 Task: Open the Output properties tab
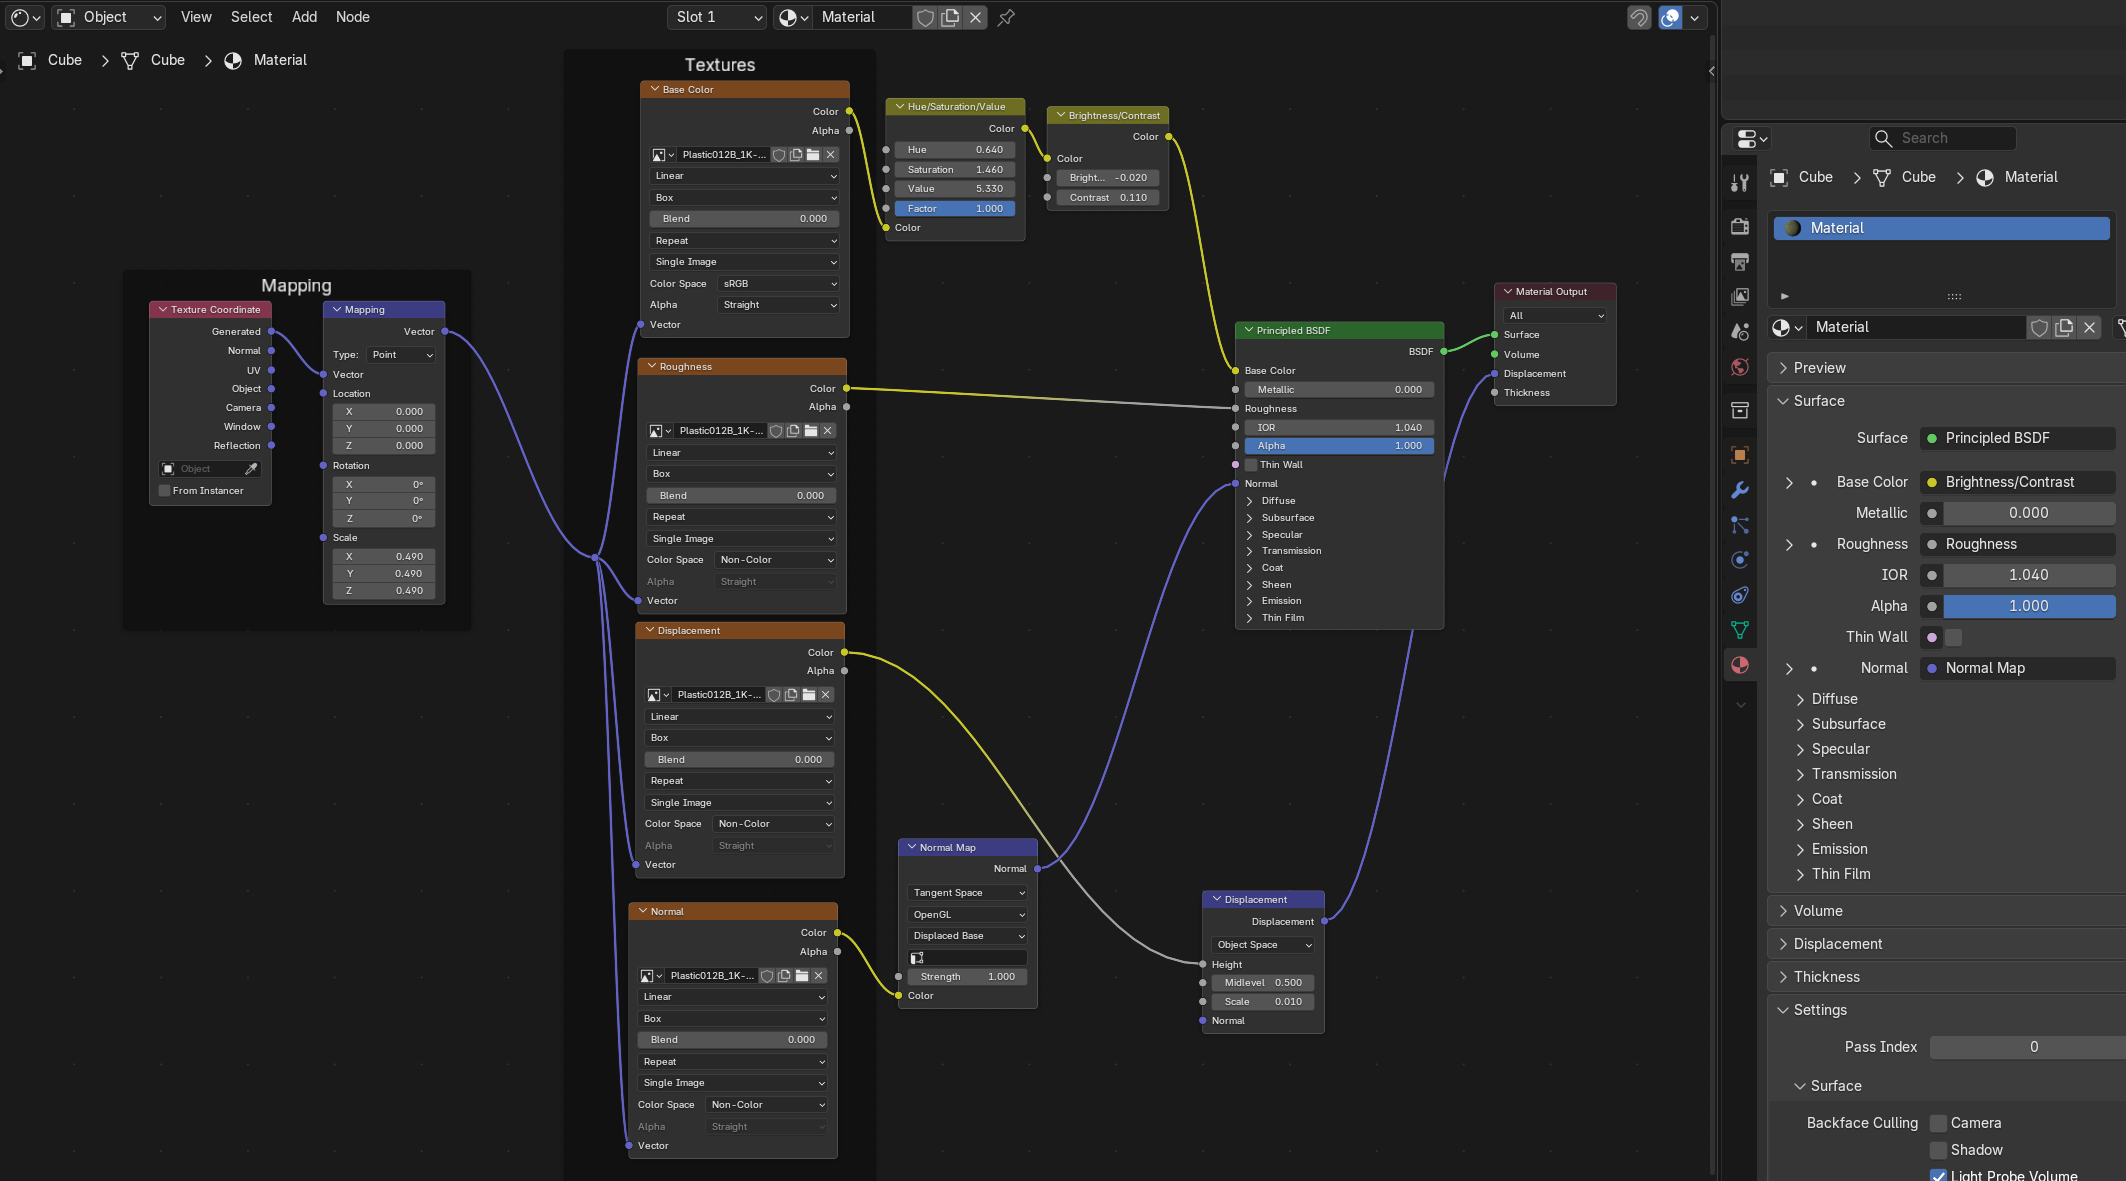1740,262
